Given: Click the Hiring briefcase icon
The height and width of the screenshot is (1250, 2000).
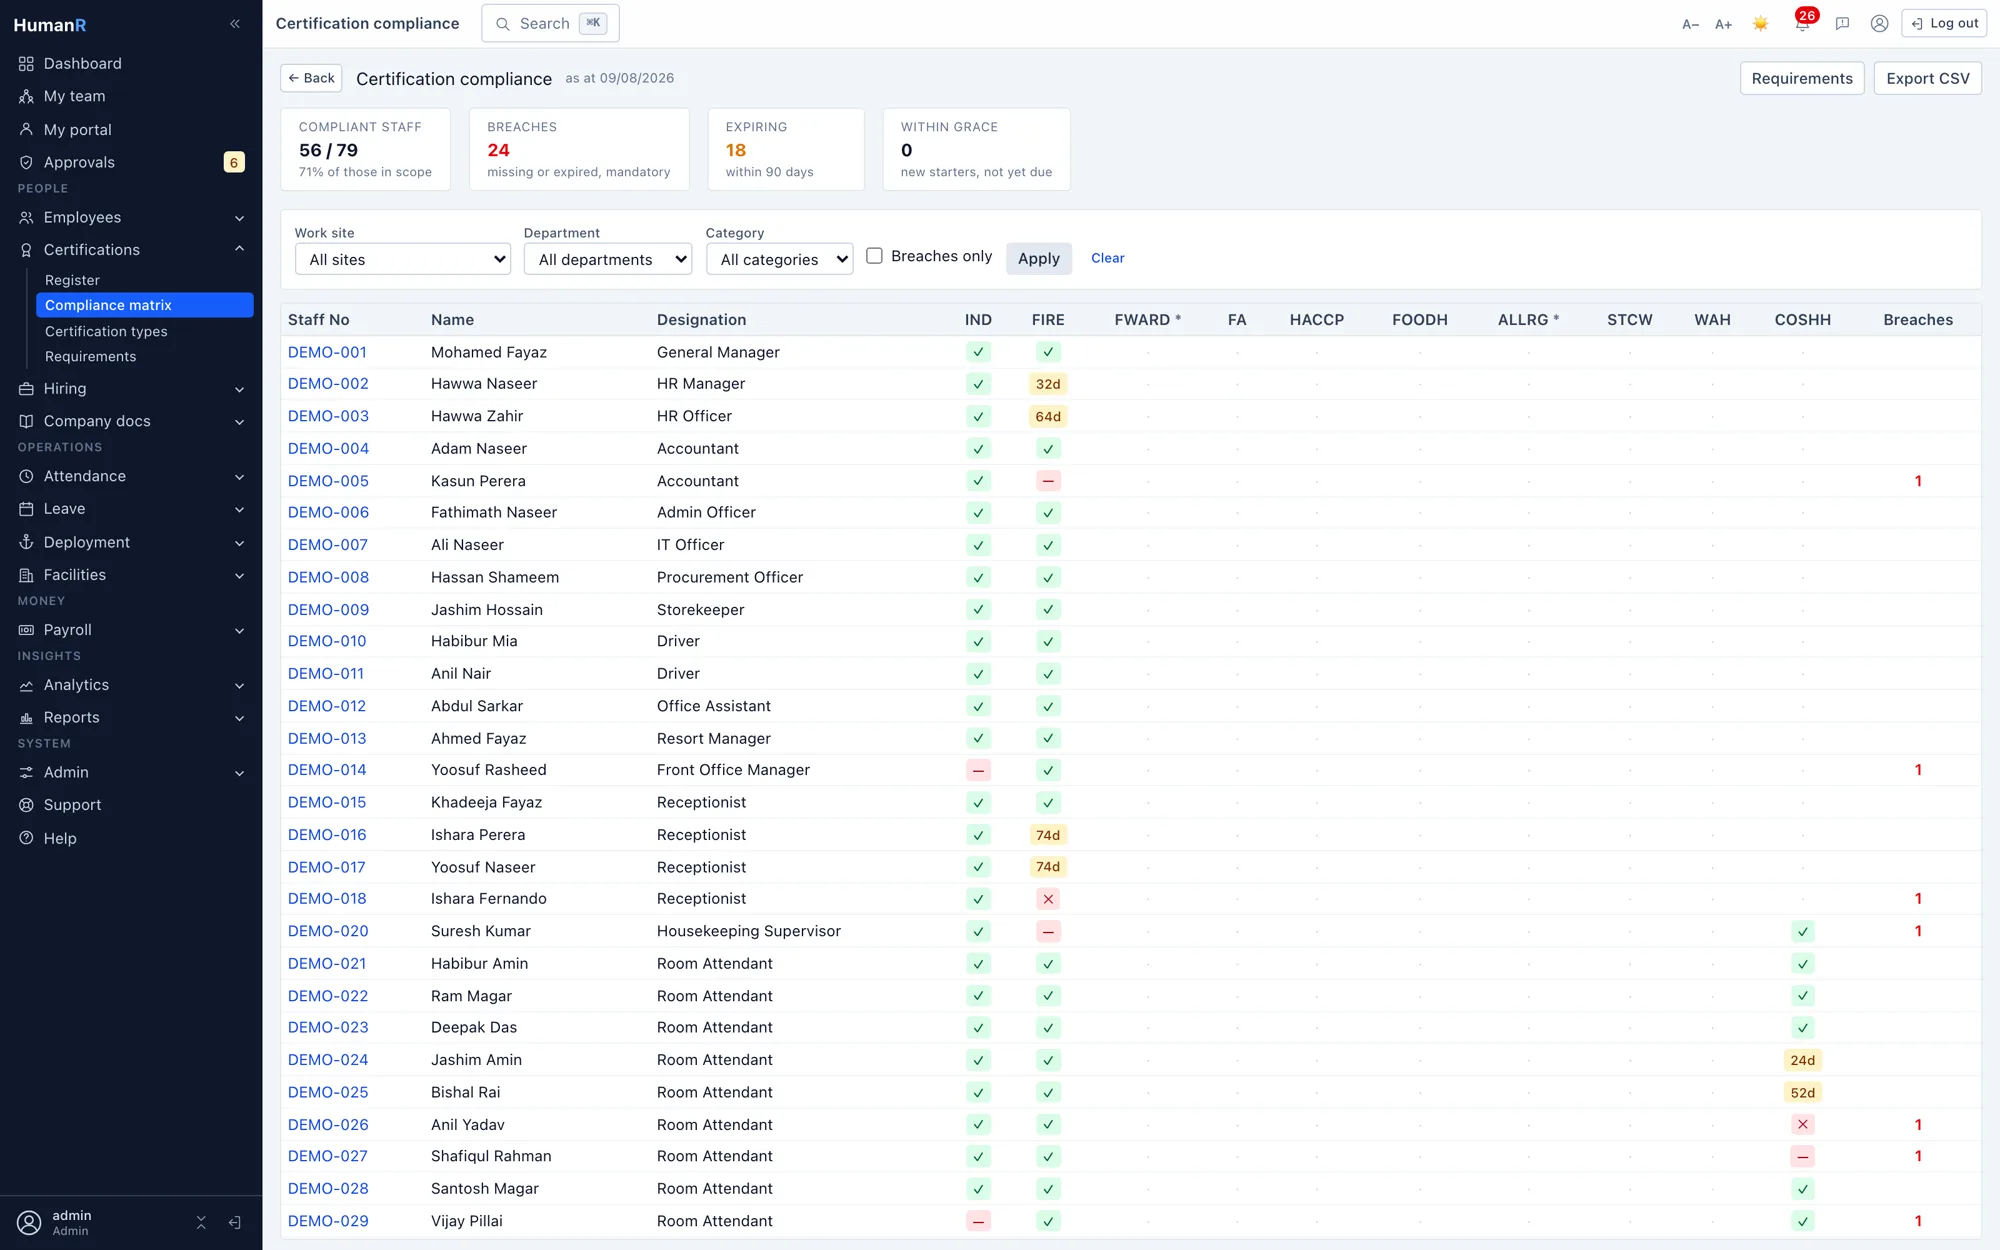Looking at the screenshot, I should tap(26, 388).
